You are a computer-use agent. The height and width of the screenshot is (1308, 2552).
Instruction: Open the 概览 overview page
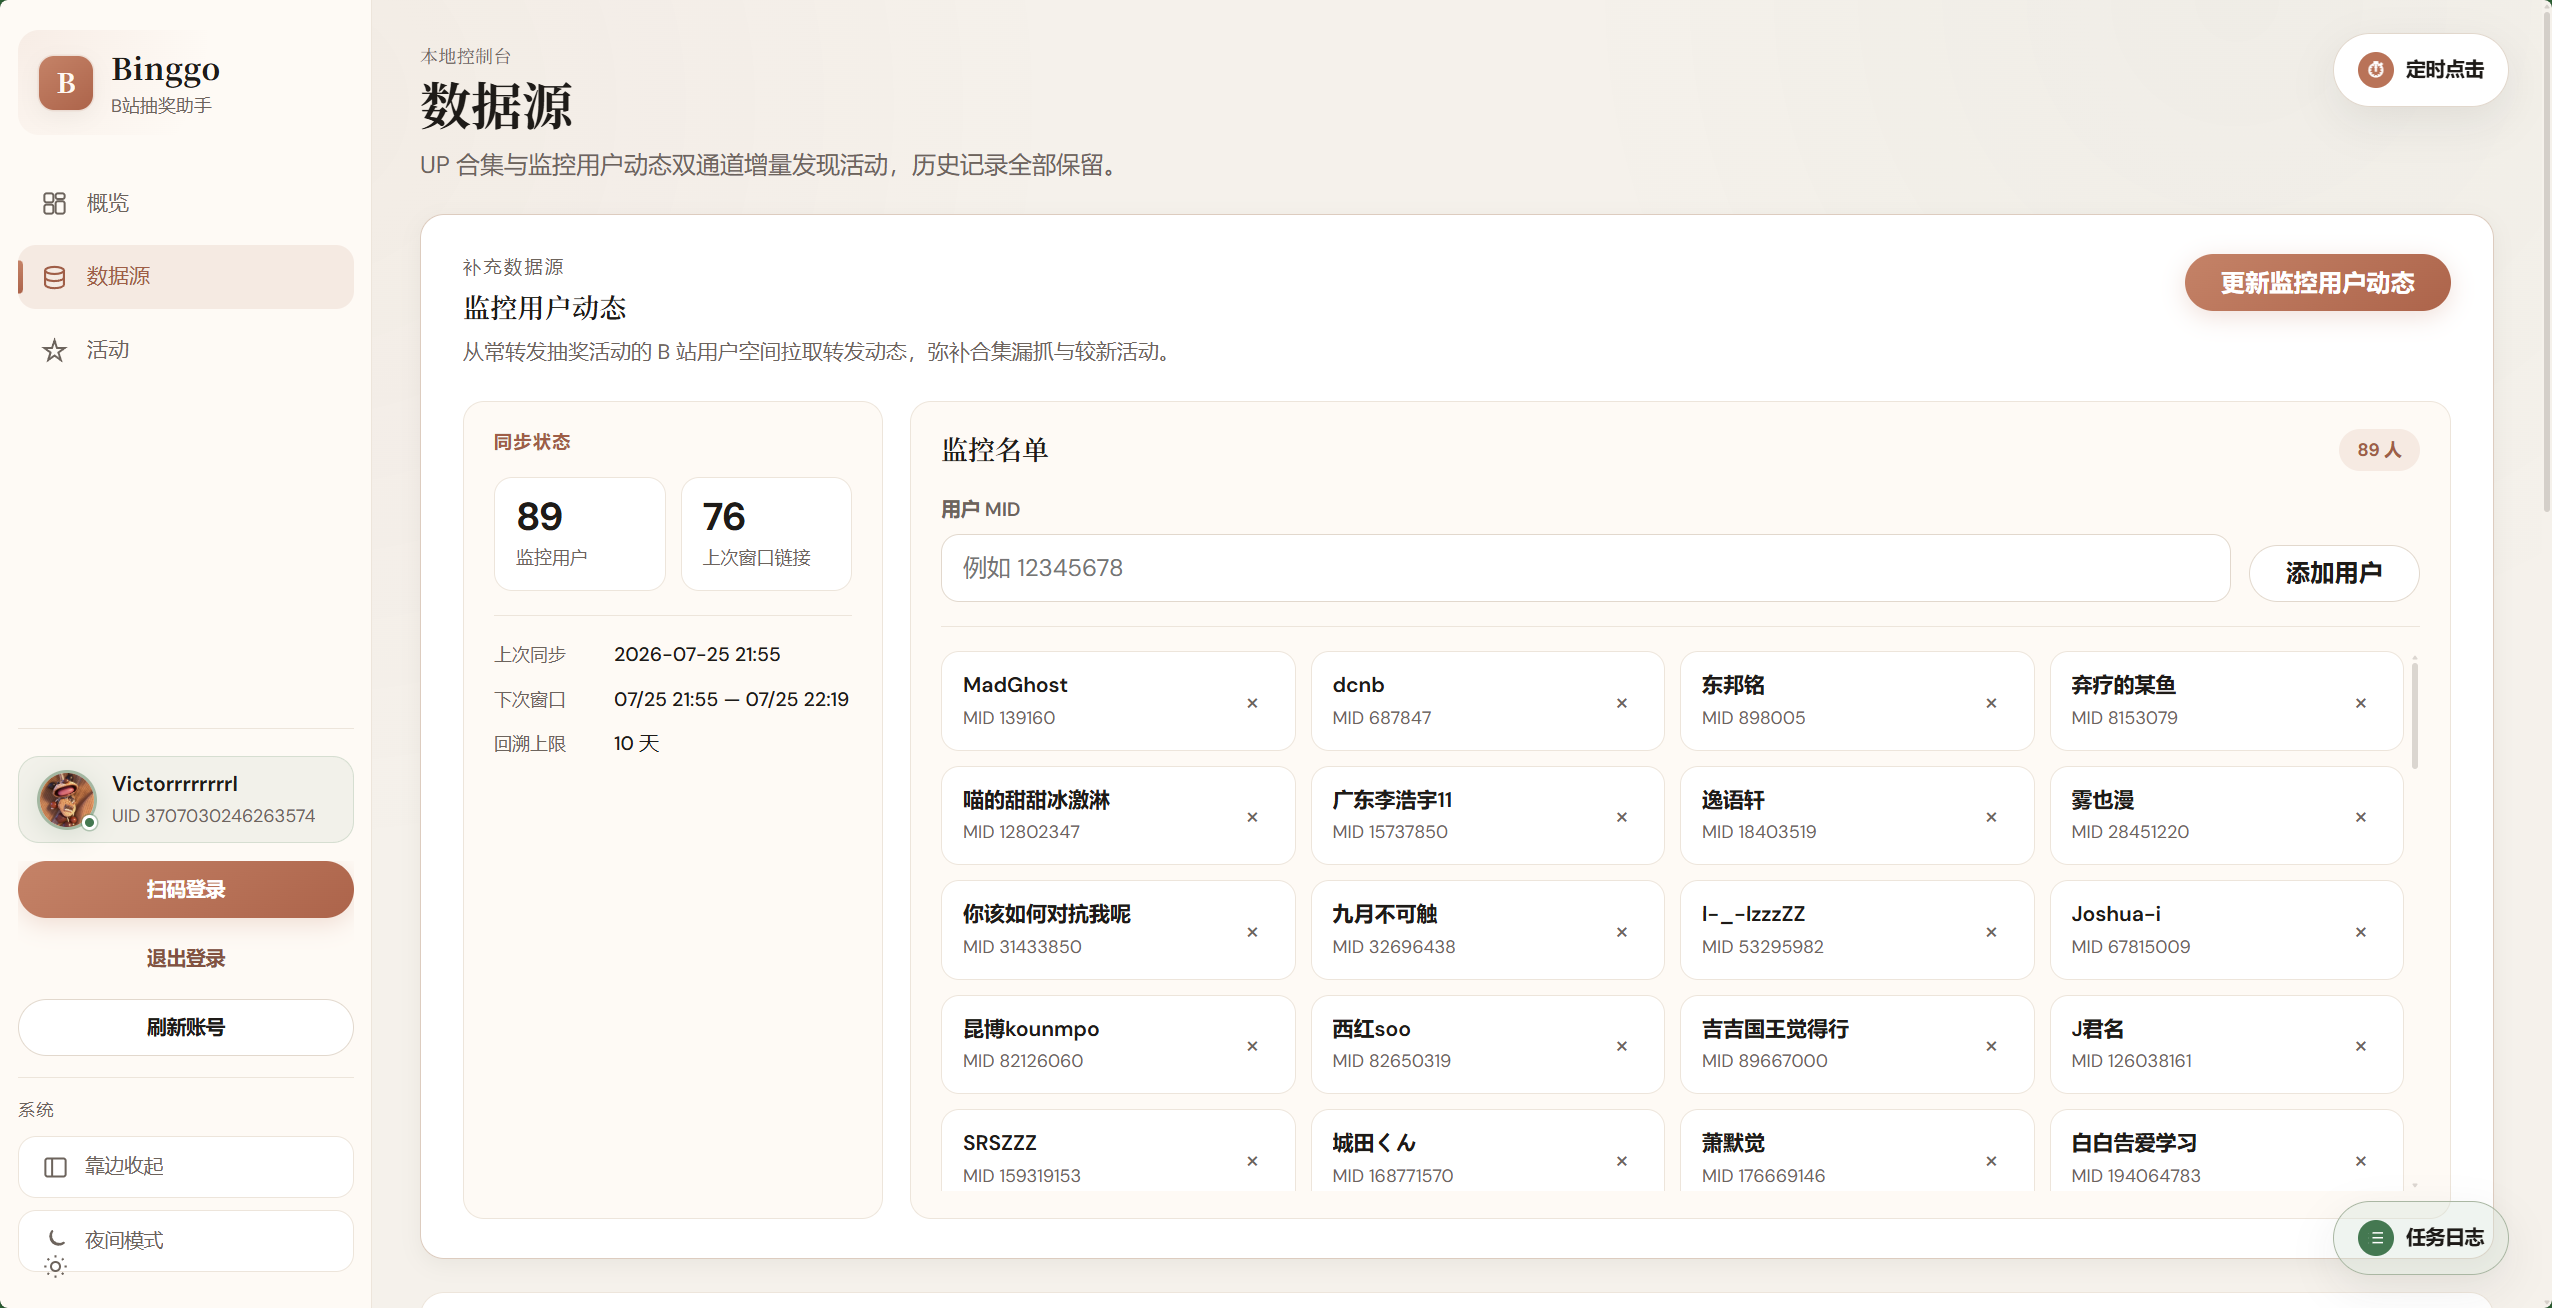point(186,203)
